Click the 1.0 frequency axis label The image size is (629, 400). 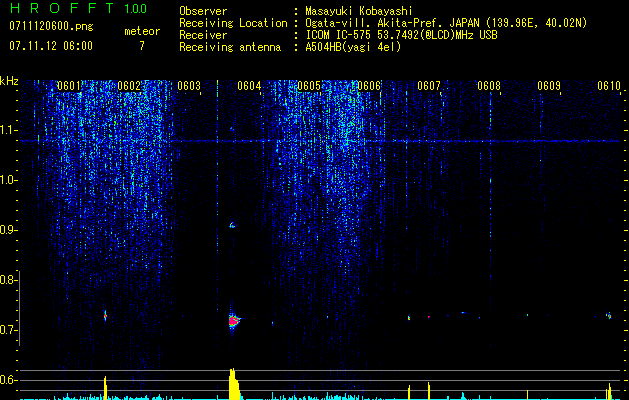[x=9, y=180]
